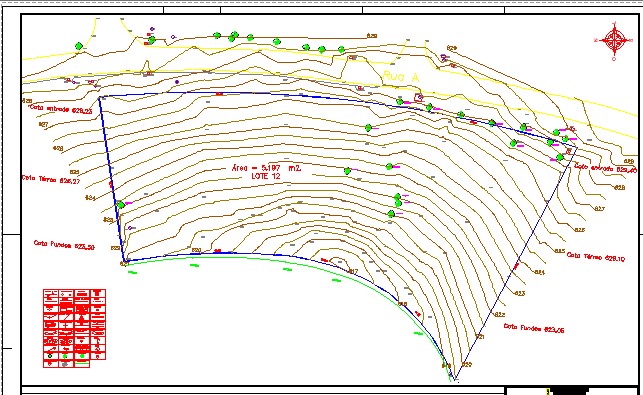Click the green tree on the lot's west boundary
The width and height of the screenshot is (643, 395).
coord(121,204)
